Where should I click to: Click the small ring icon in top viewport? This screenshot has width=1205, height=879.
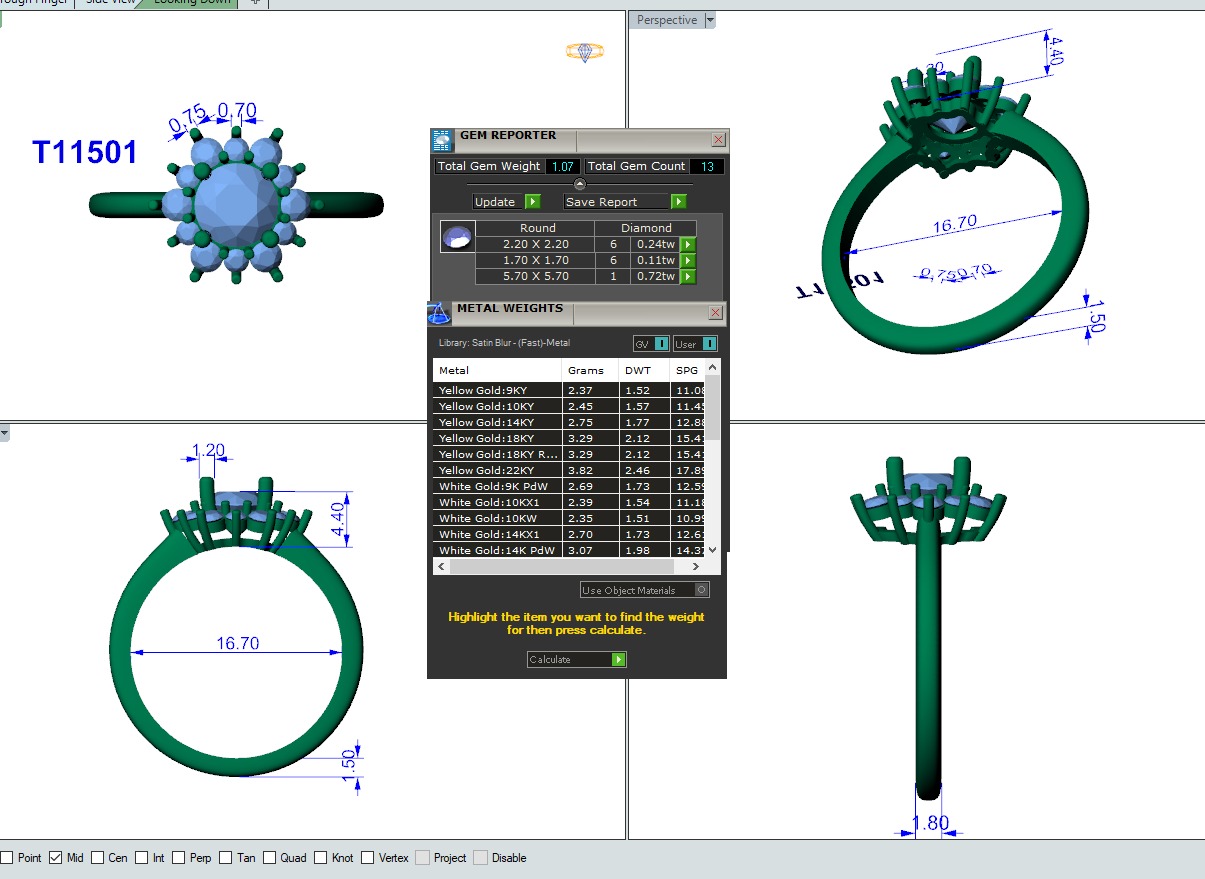tap(584, 52)
